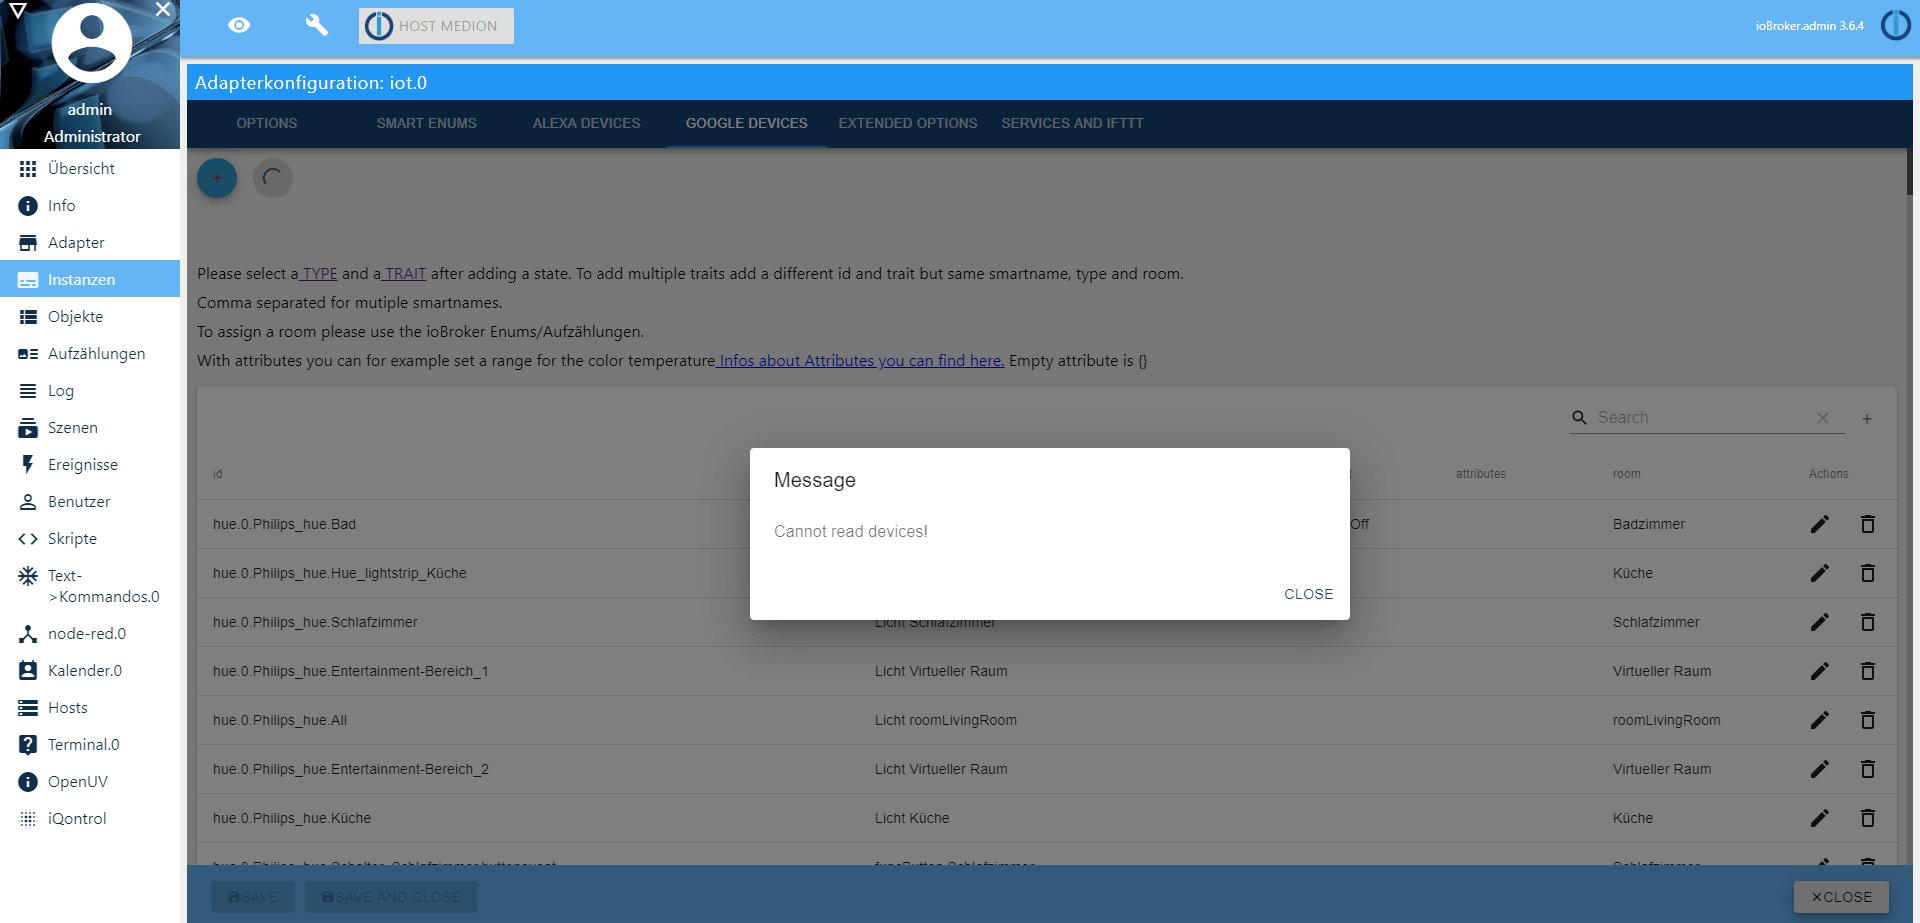Edit the Entertainment-Bereich_1 row

1820,671
